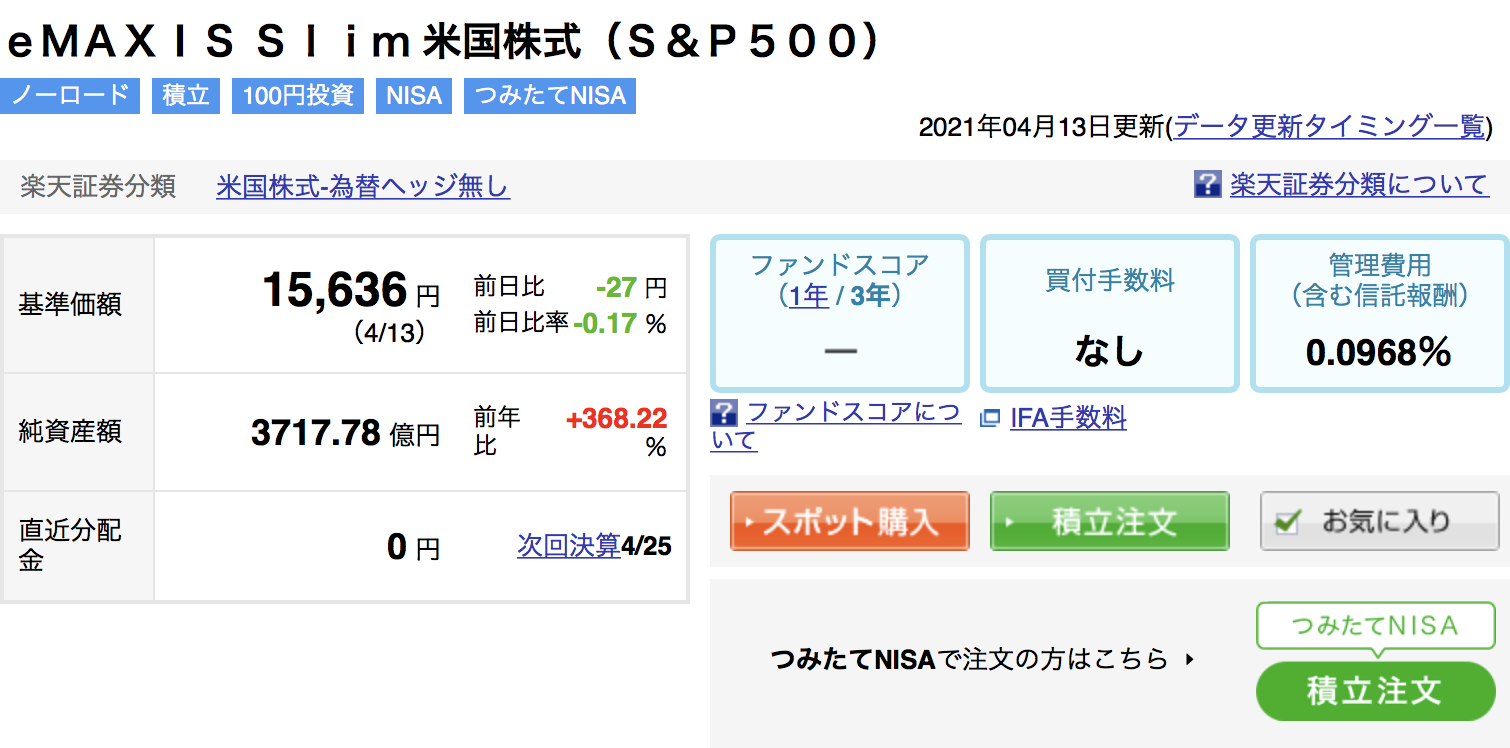Open the データ更新タイミング一覧 link

(1329, 126)
